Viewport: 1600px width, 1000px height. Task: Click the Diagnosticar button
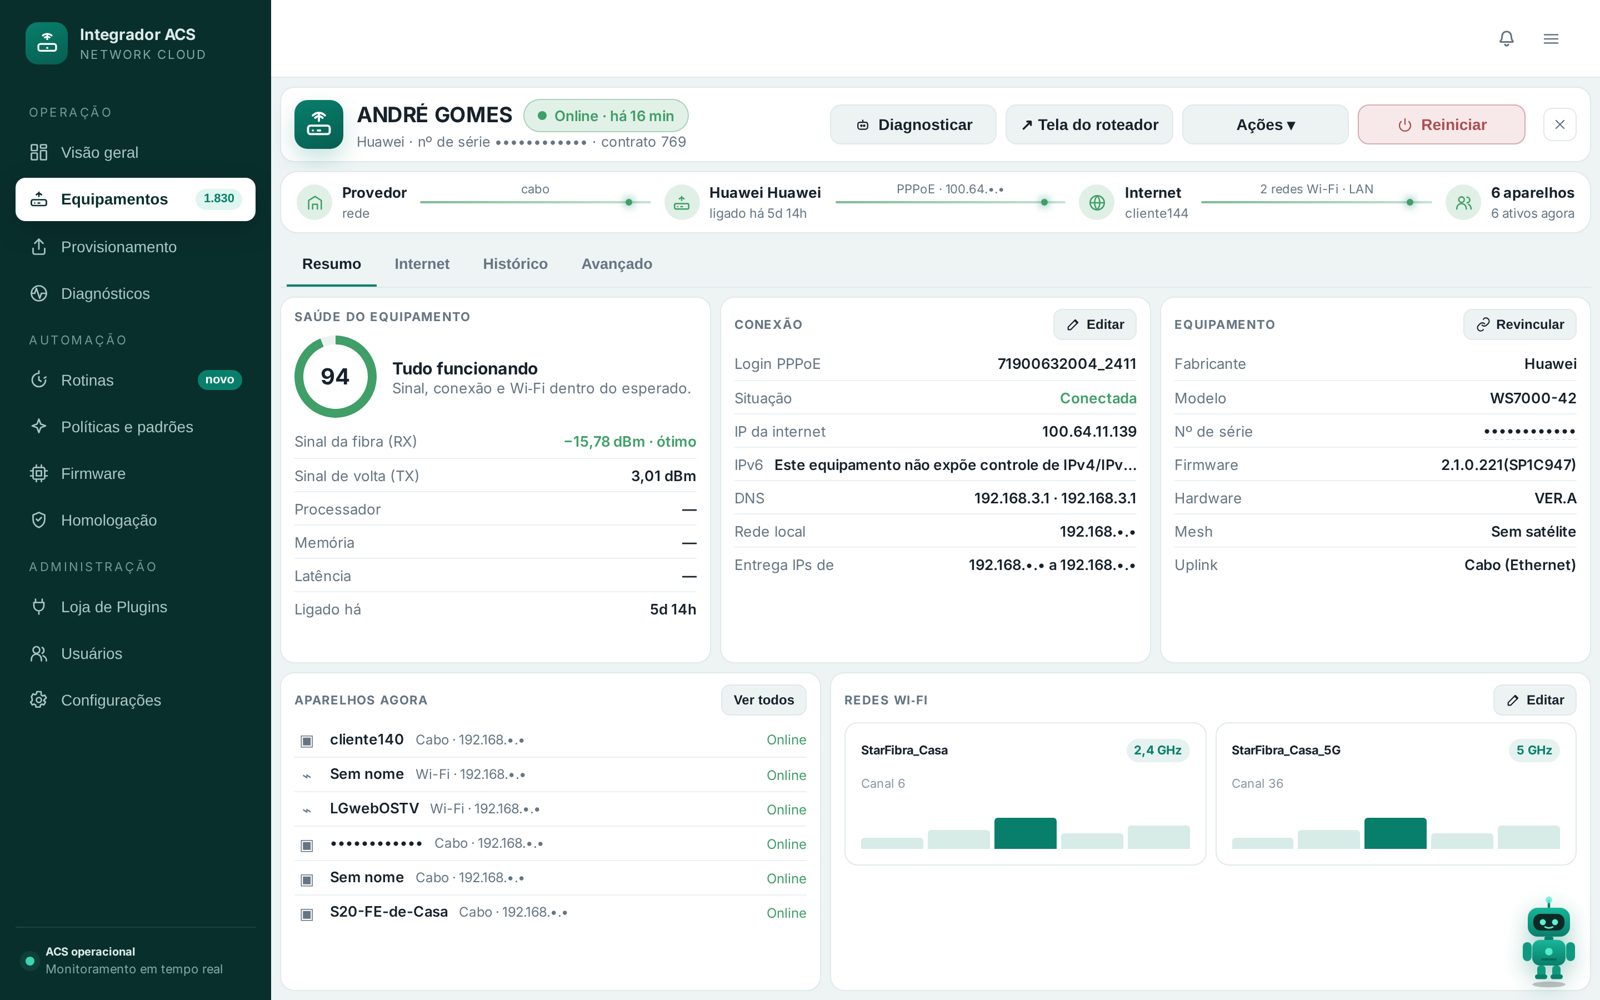pos(913,124)
